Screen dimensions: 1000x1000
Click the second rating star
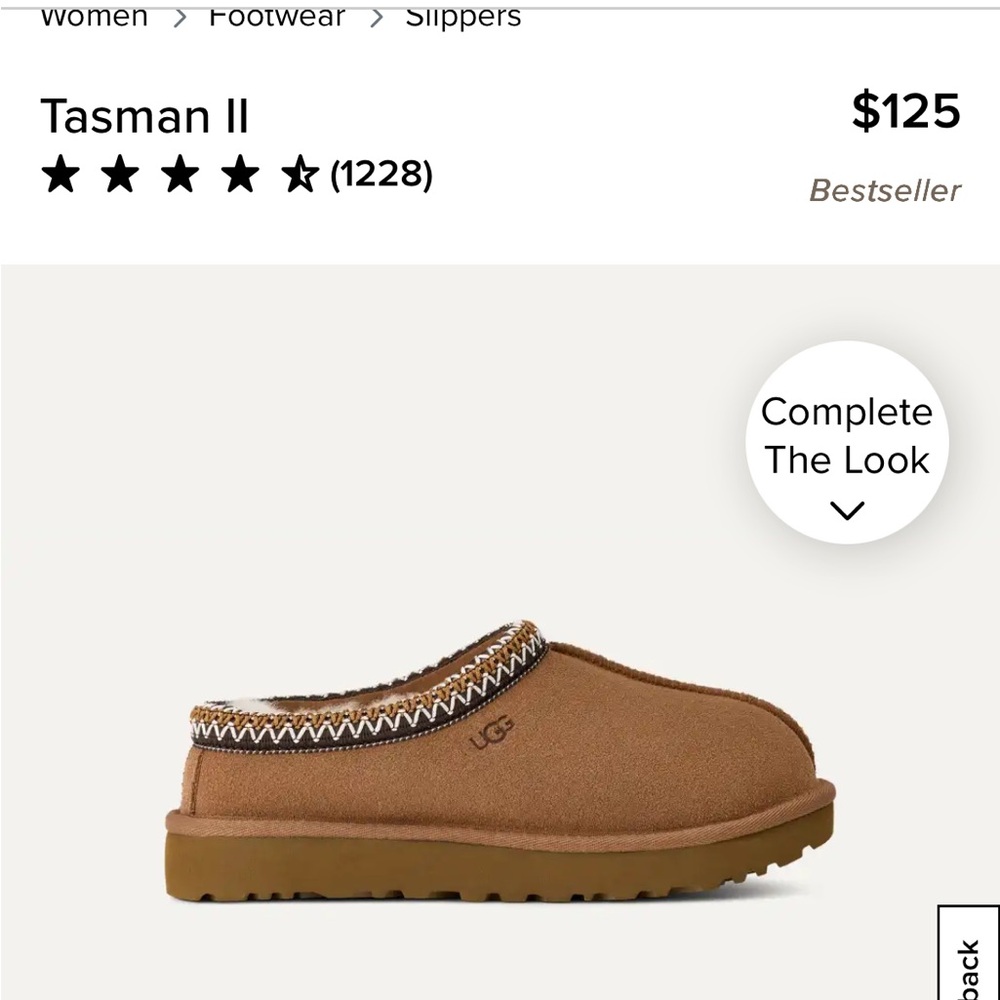coord(120,175)
